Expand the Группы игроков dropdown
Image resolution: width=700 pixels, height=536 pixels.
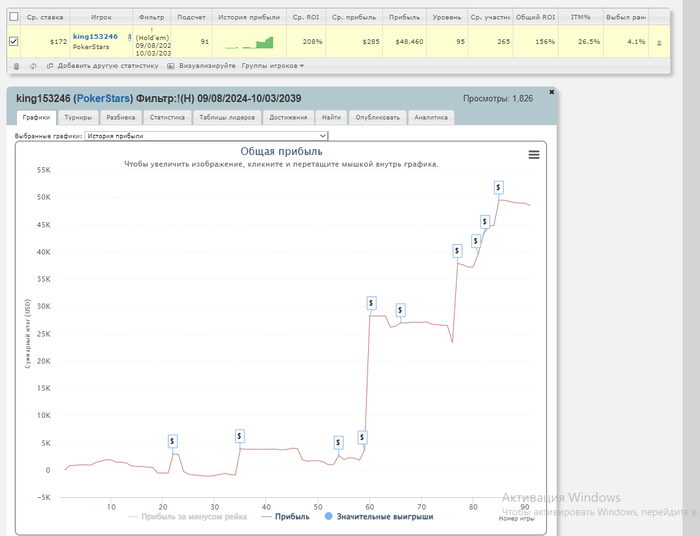click(x=273, y=66)
